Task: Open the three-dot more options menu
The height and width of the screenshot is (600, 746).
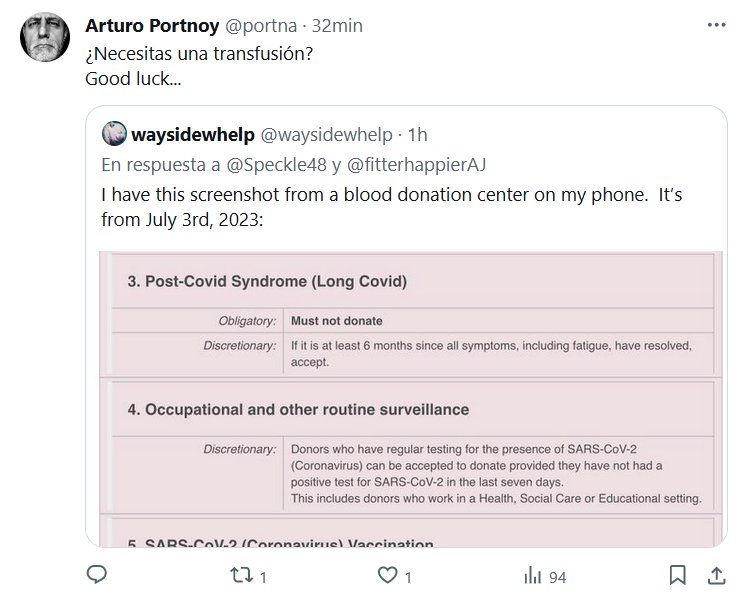Action: coord(716,25)
